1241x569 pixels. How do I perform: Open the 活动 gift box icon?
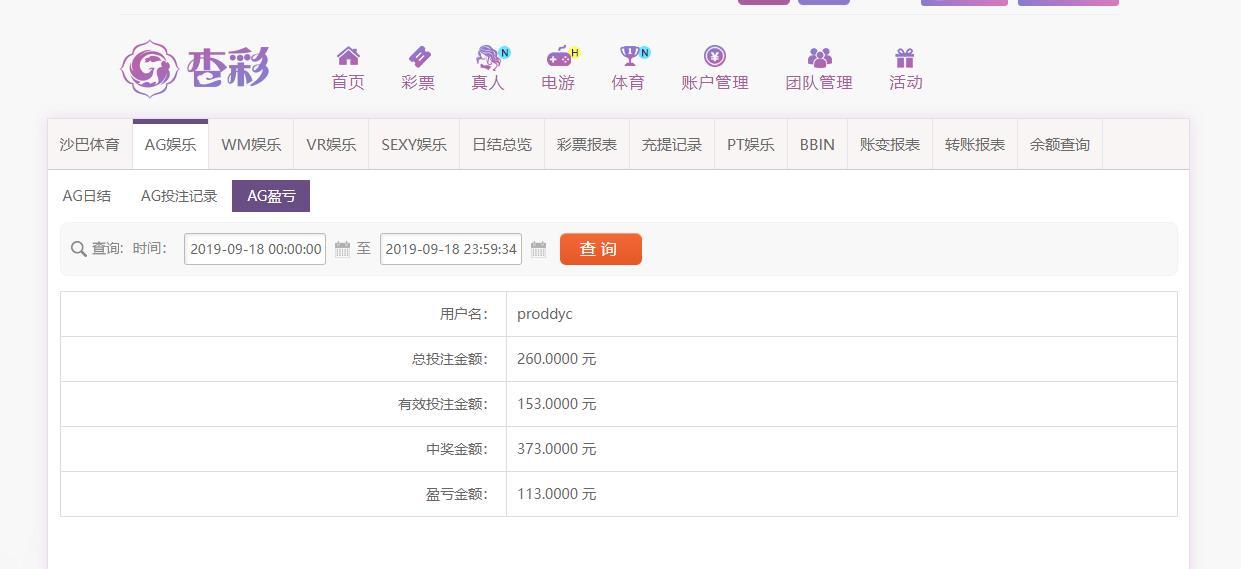click(x=905, y=57)
